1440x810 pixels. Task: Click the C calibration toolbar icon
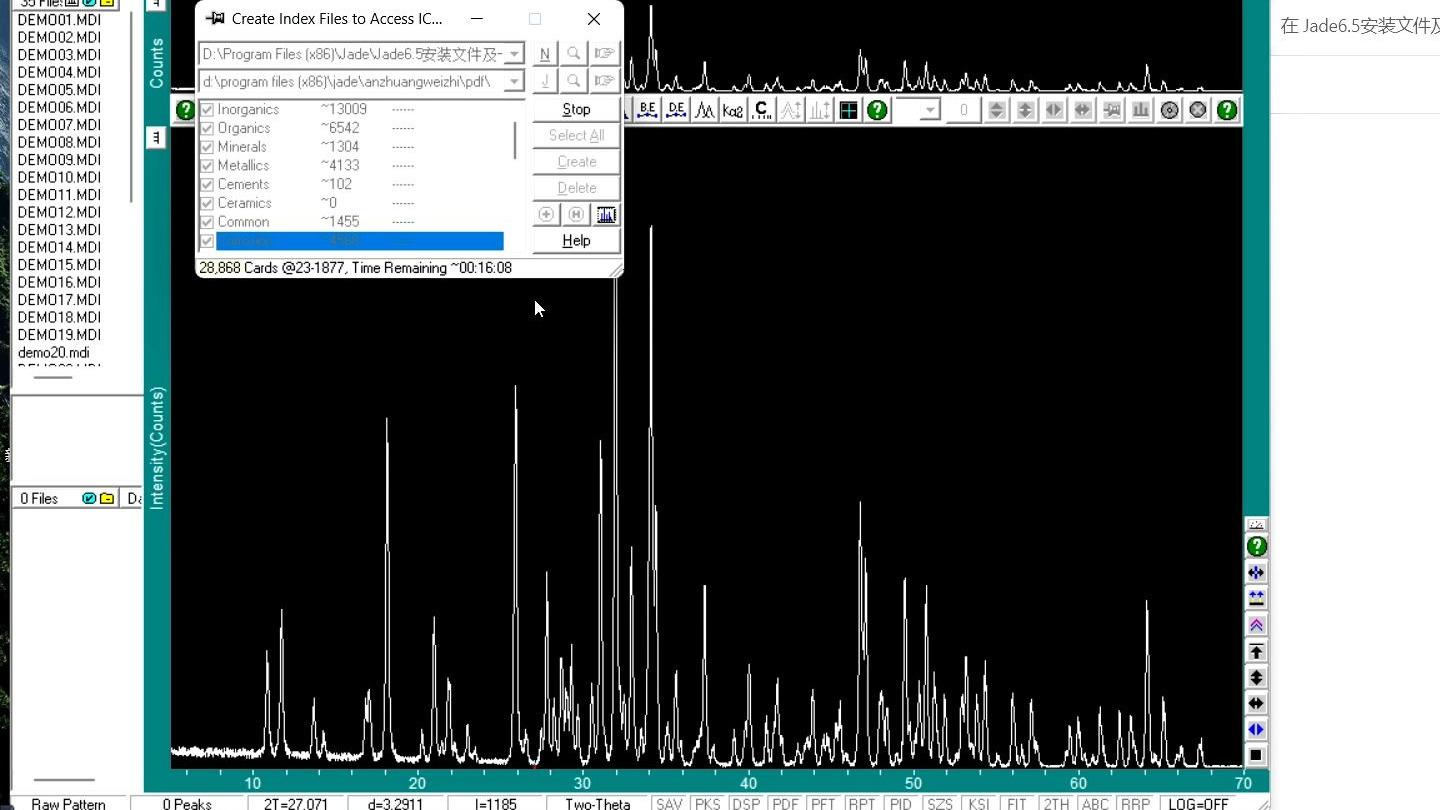762,110
